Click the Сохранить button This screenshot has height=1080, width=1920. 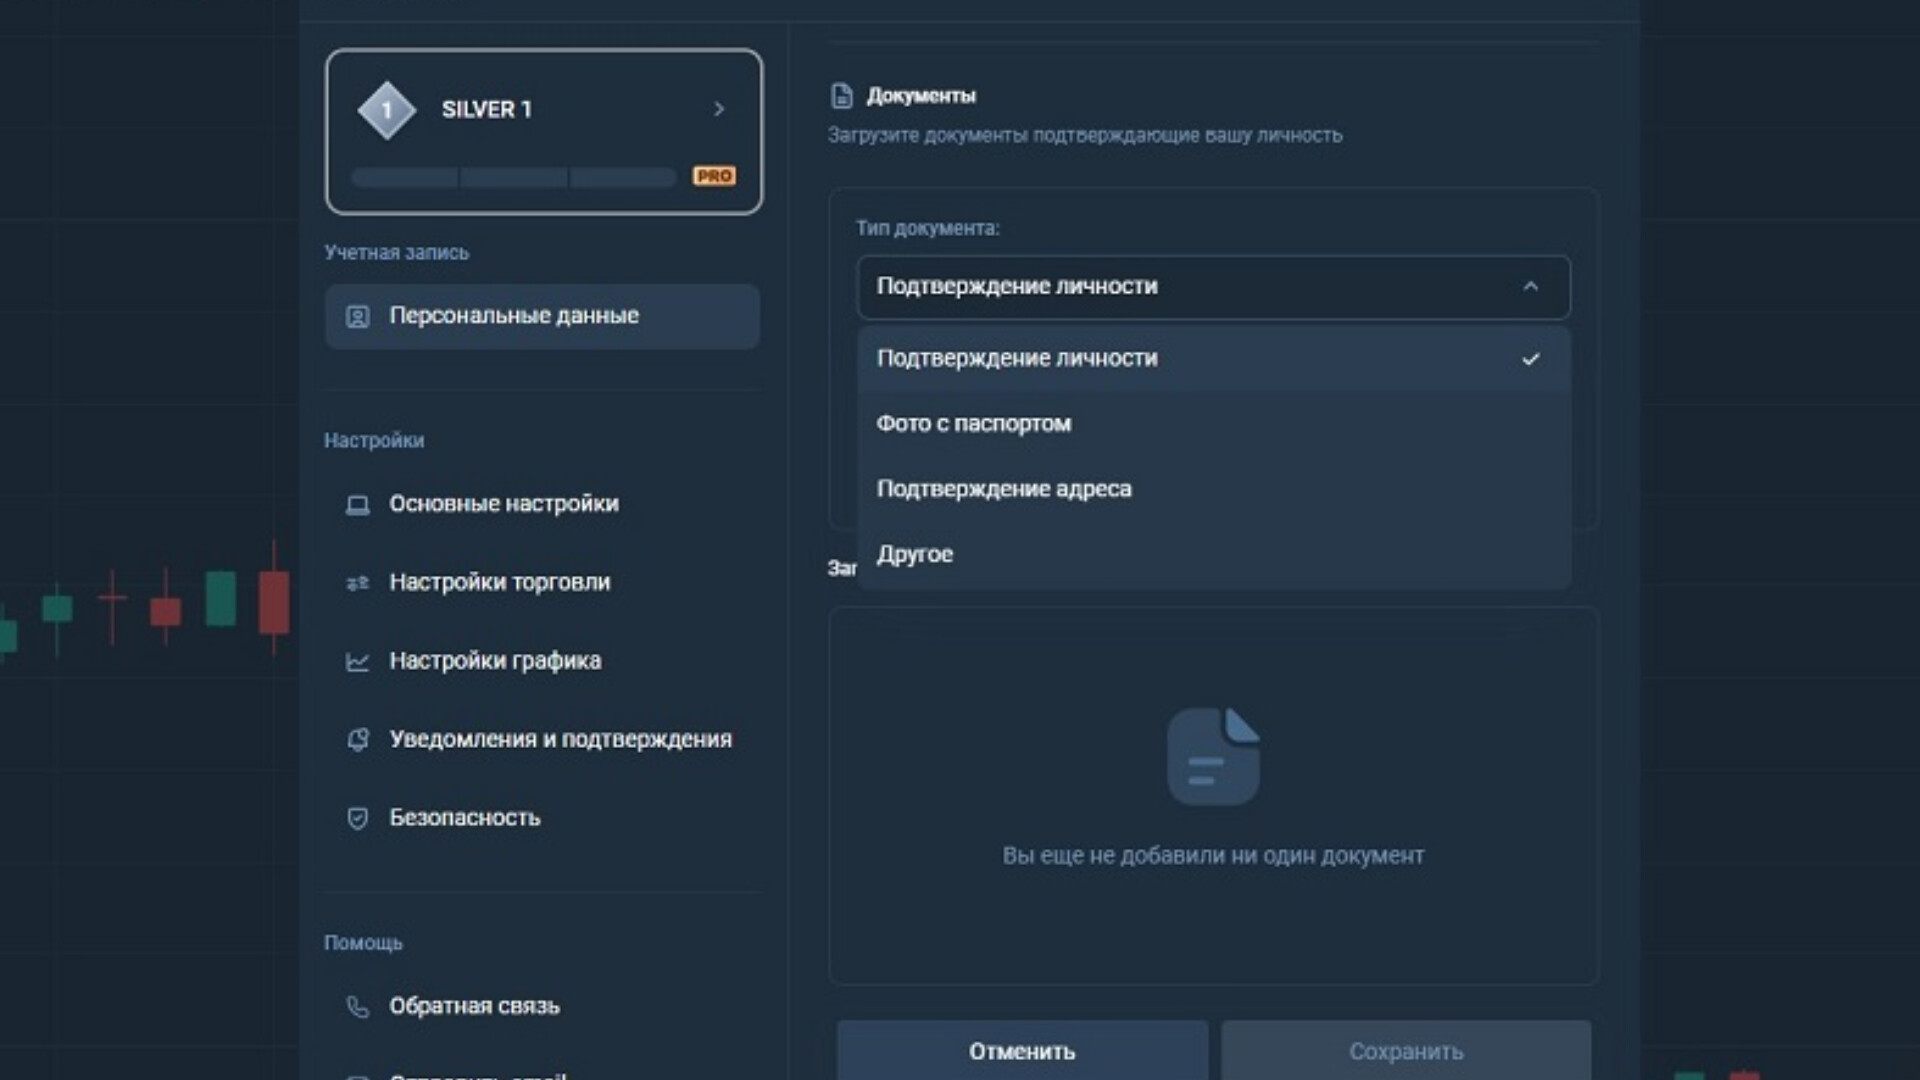coord(1406,1050)
